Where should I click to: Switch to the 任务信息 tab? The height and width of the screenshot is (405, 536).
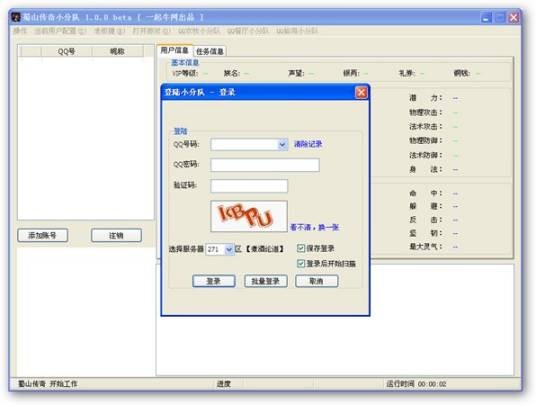[x=210, y=52]
